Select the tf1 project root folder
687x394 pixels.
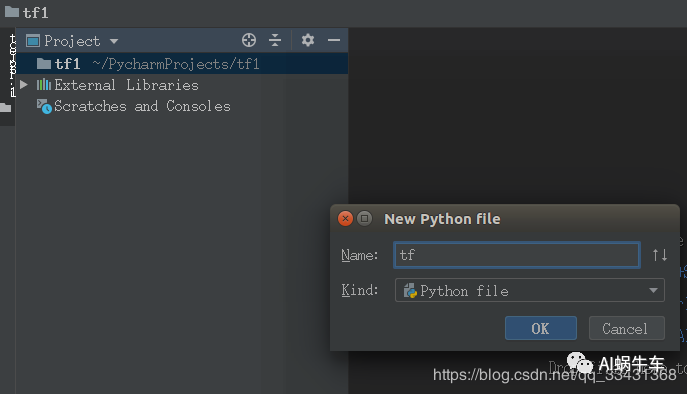coord(182,64)
